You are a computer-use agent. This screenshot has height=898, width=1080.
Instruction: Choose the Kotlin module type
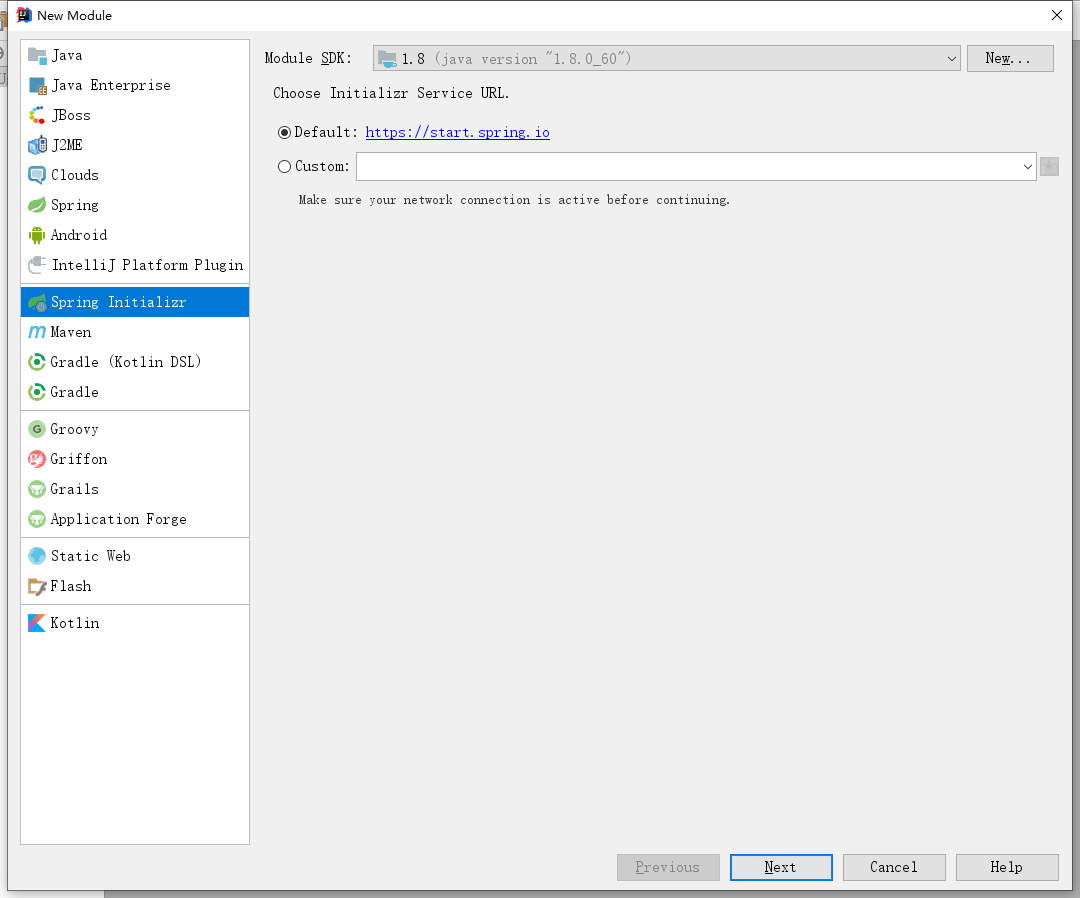pyautogui.click(x=74, y=623)
